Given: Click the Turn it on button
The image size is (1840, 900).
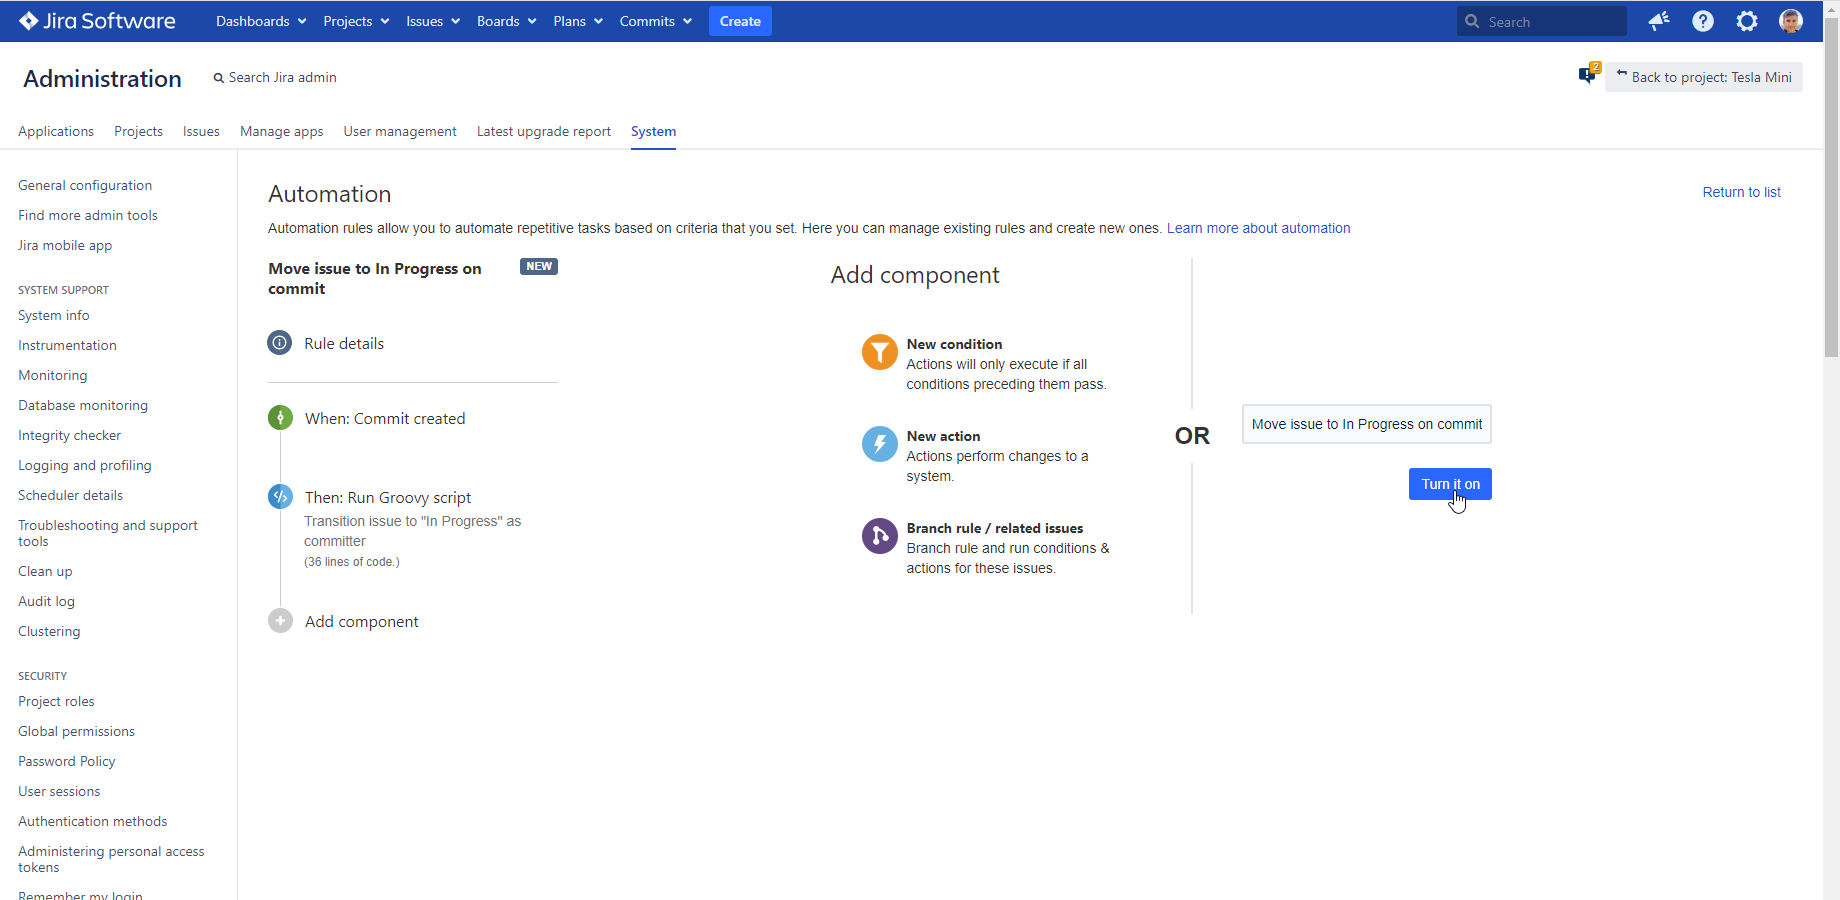Looking at the screenshot, I should click(1450, 484).
